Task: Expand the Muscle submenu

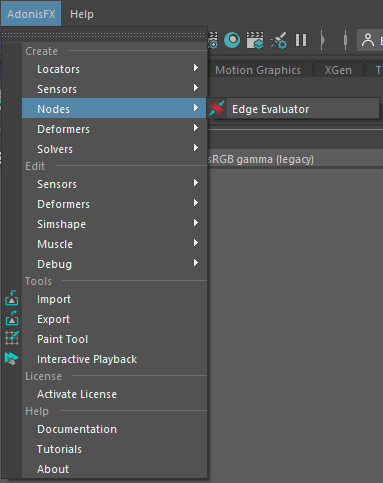Action: click(114, 244)
